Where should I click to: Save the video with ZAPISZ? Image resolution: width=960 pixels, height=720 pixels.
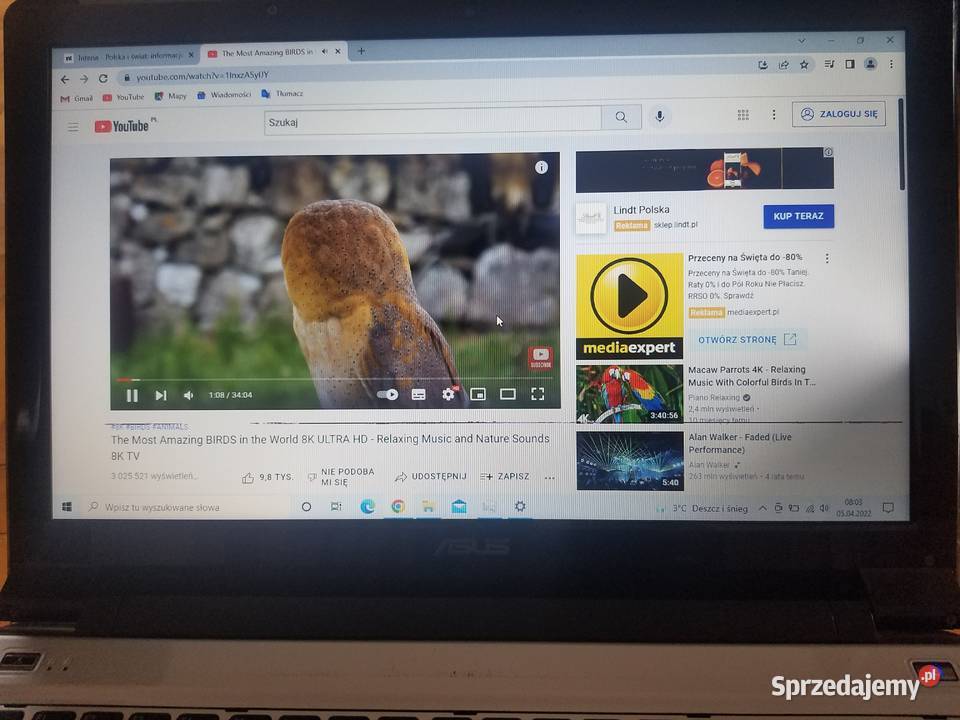click(x=505, y=476)
